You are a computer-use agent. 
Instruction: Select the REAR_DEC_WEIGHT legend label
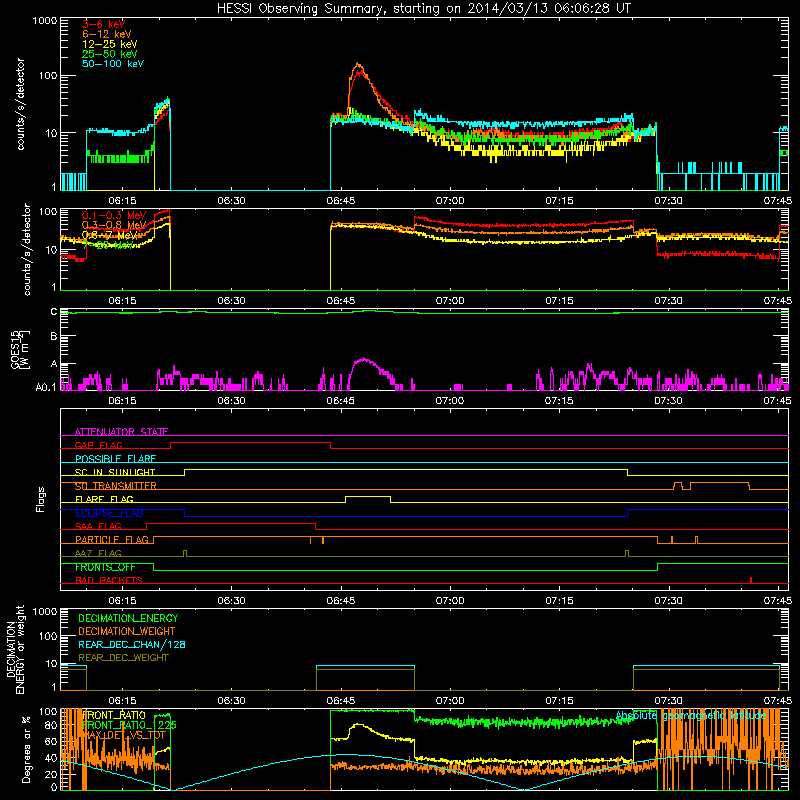point(123,658)
